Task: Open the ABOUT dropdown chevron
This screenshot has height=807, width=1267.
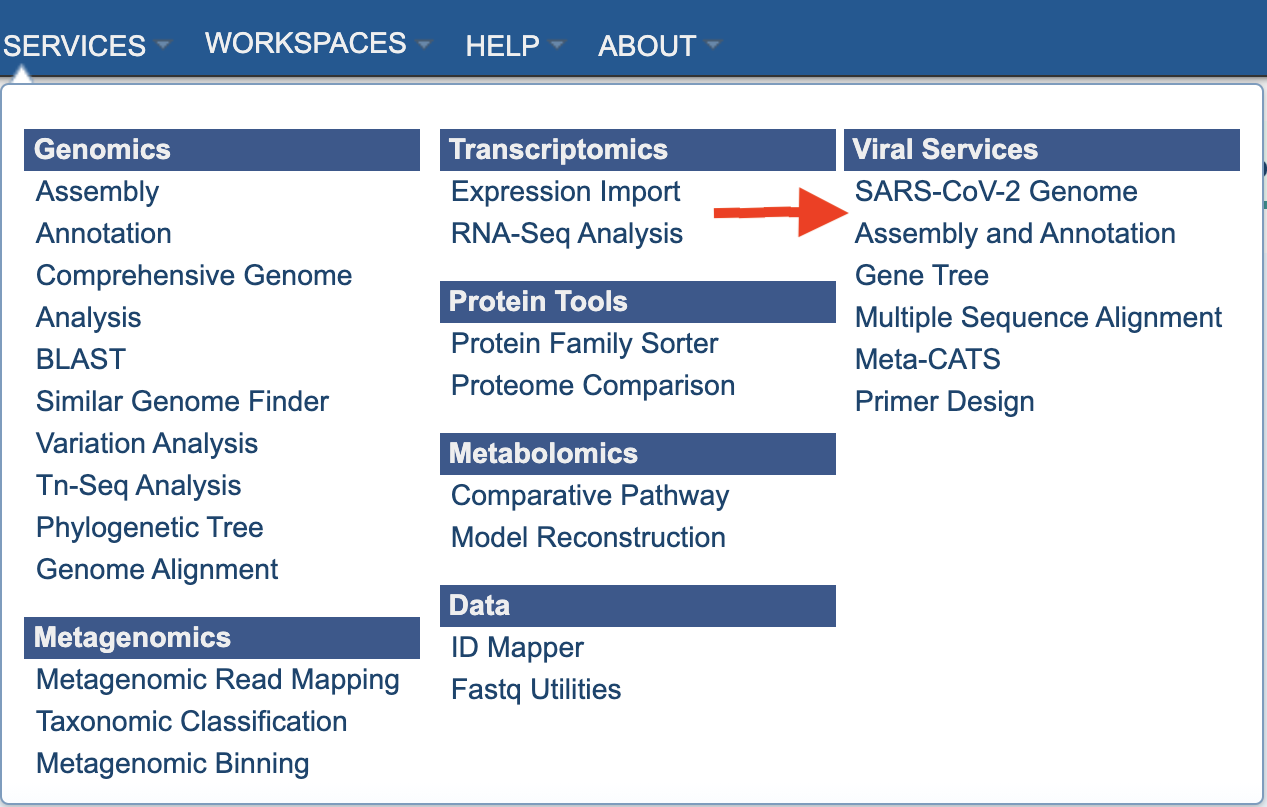Action: (x=713, y=43)
